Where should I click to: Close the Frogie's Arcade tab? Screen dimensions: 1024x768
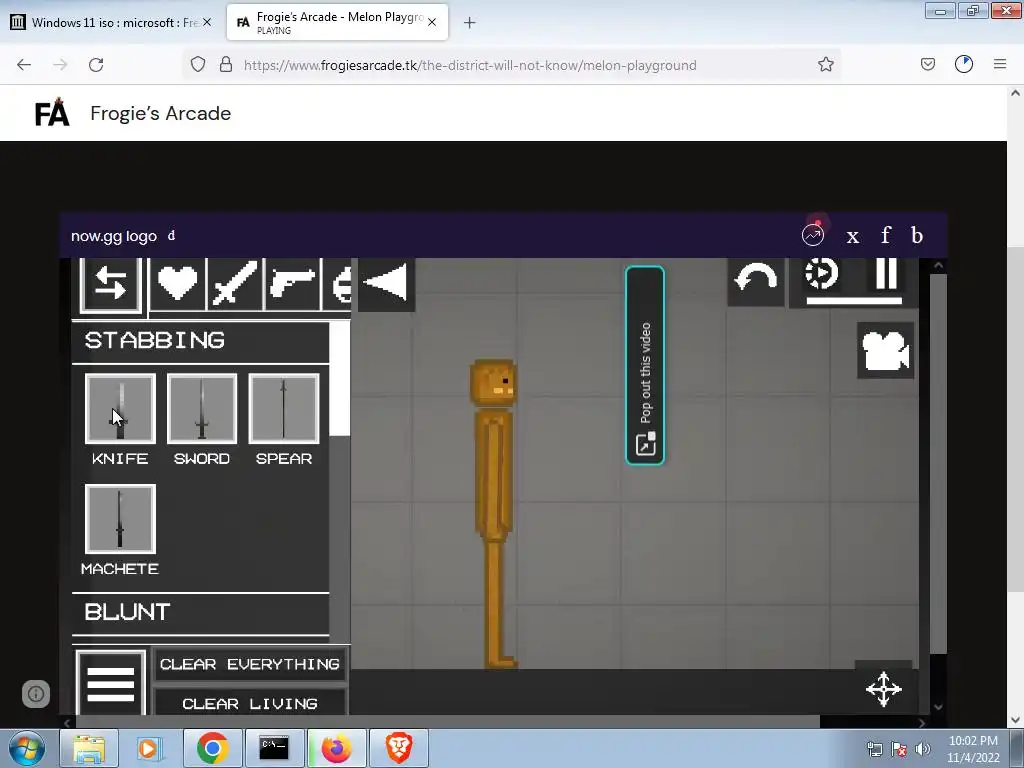click(x=432, y=23)
